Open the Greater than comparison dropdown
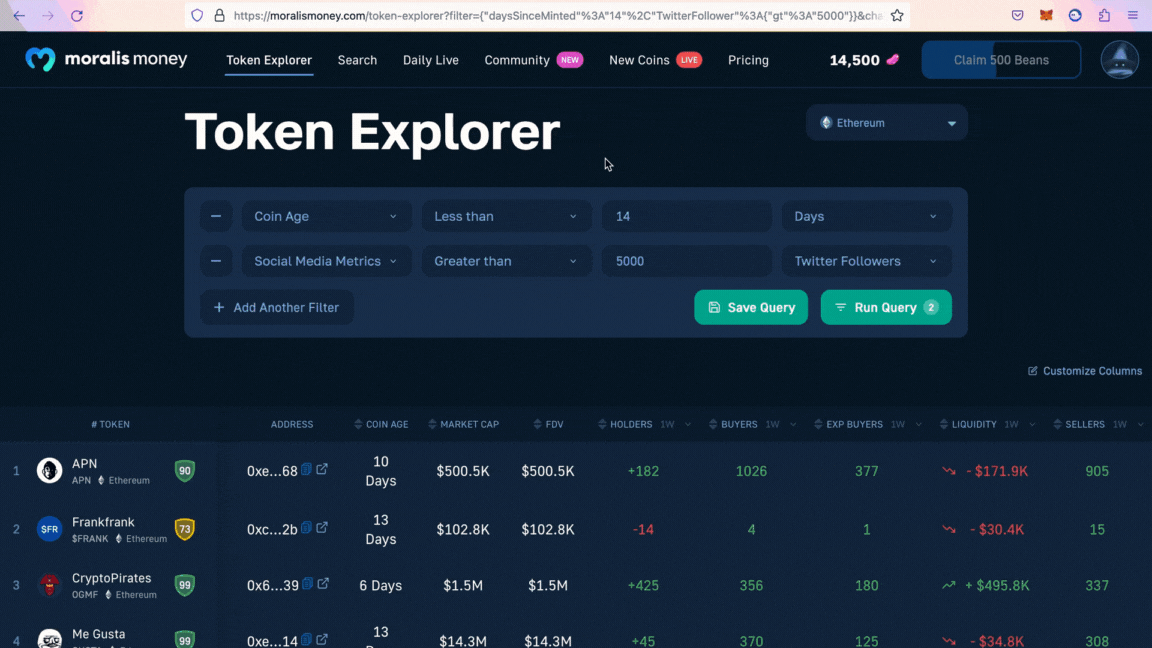This screenshot has width=1152, height=648. [x=506, y=261]
